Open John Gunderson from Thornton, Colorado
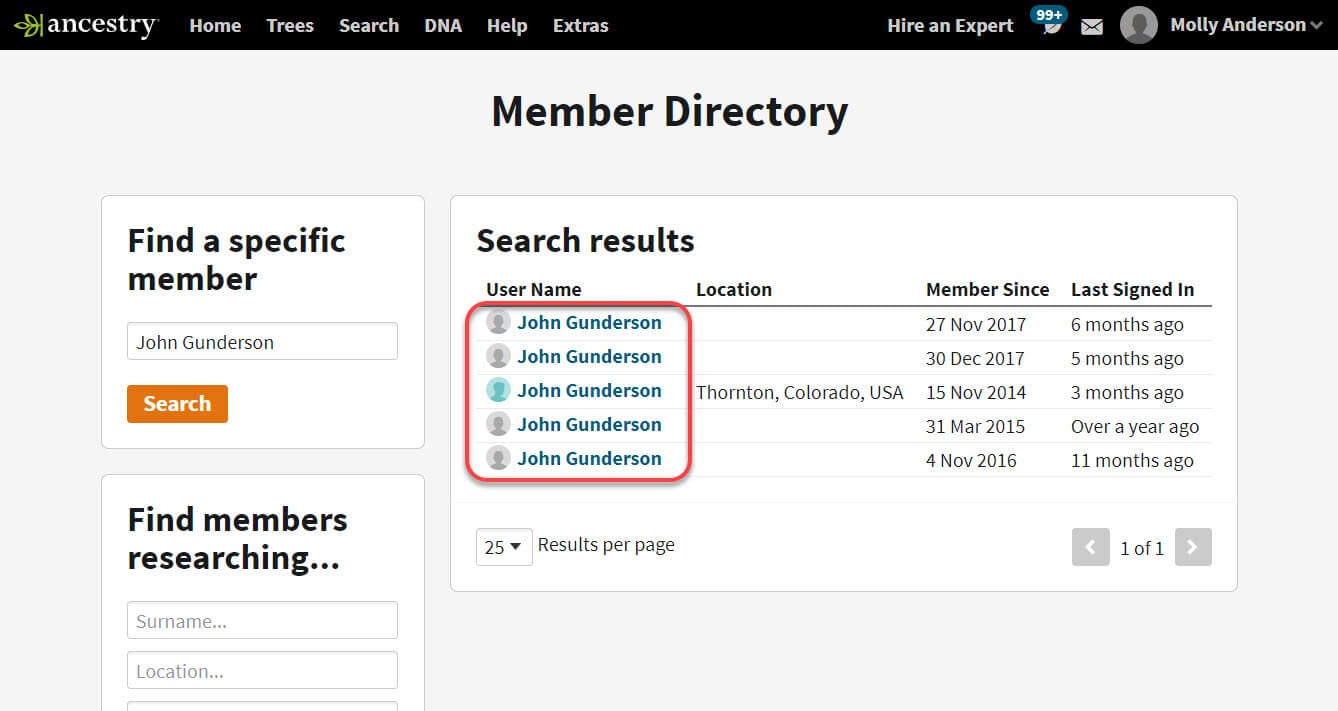Screen dimensions: 1338x711 coord(589,390)
